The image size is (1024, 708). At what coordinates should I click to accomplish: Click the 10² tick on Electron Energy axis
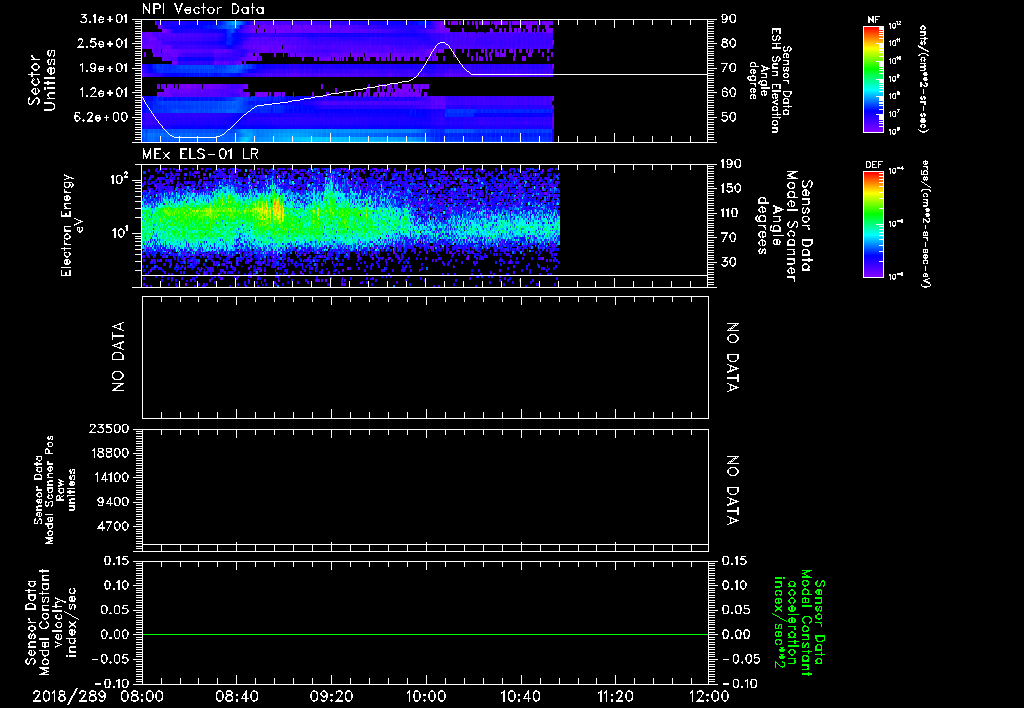point(122,180)
